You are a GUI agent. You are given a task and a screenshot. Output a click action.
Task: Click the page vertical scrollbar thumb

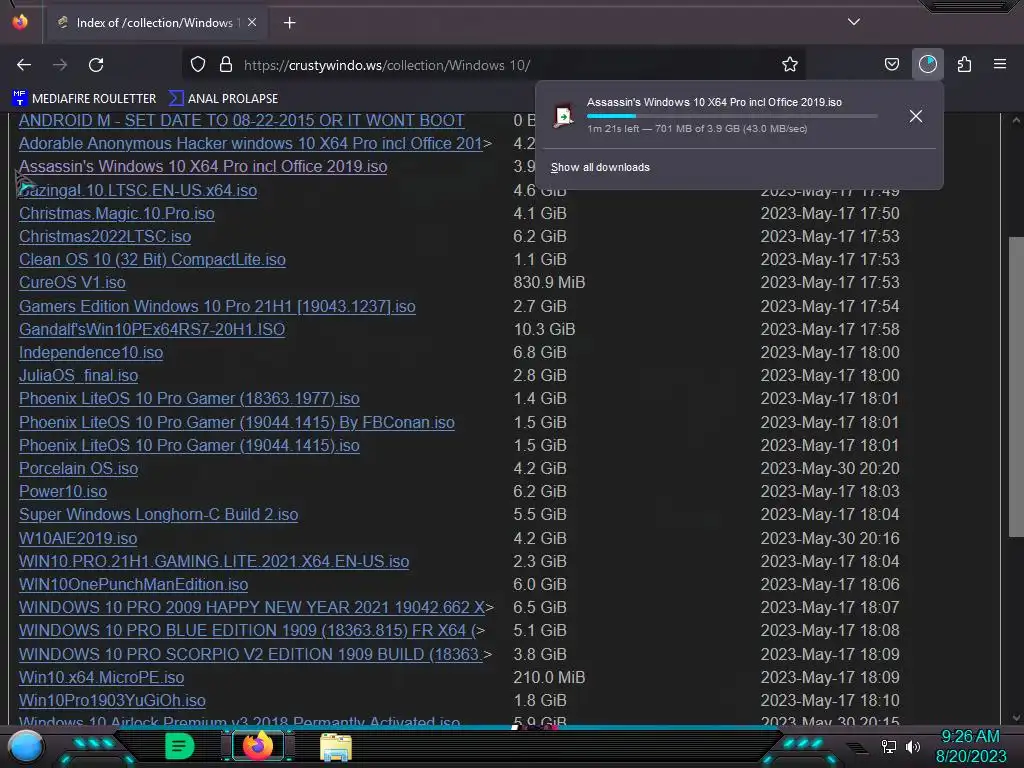[1016, 385]
